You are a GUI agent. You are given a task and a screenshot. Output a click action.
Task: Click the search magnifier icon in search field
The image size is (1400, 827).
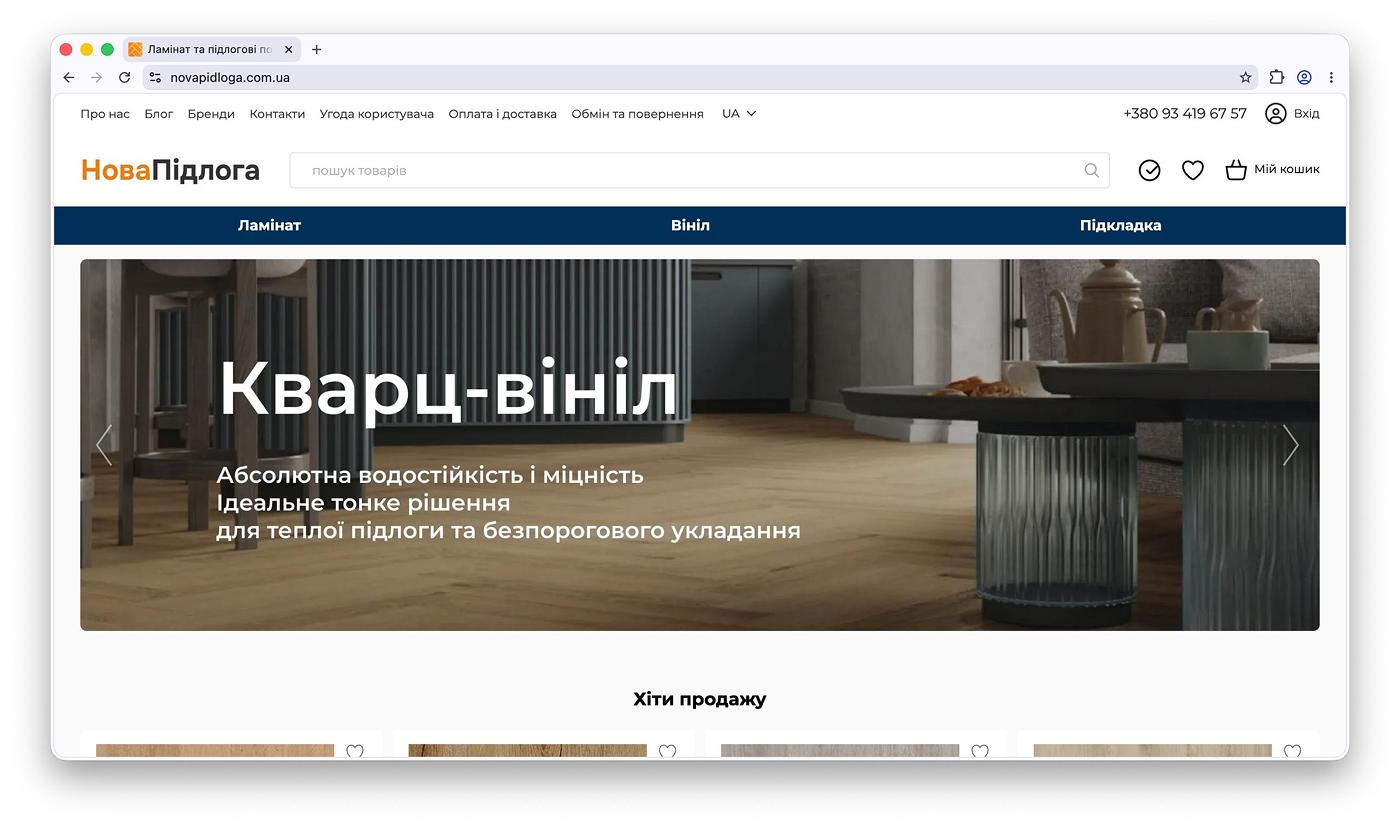1091,170
